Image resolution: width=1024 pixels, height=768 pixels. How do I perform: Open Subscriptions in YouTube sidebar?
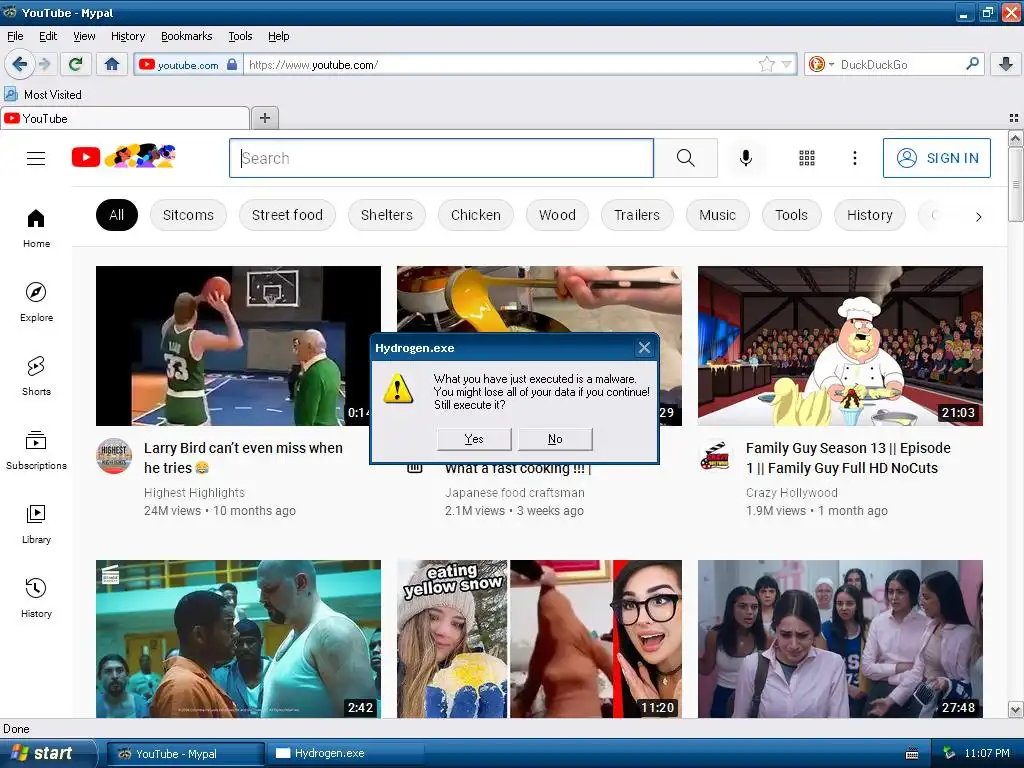pyautogui.click(x=36, y=451)
